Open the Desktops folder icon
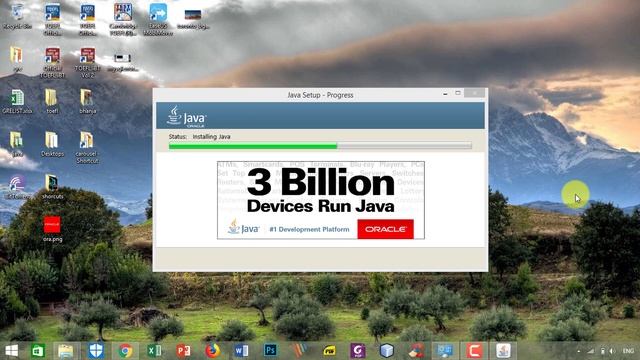Viewport: 640px width, 360px height. [x=52, y=144]
